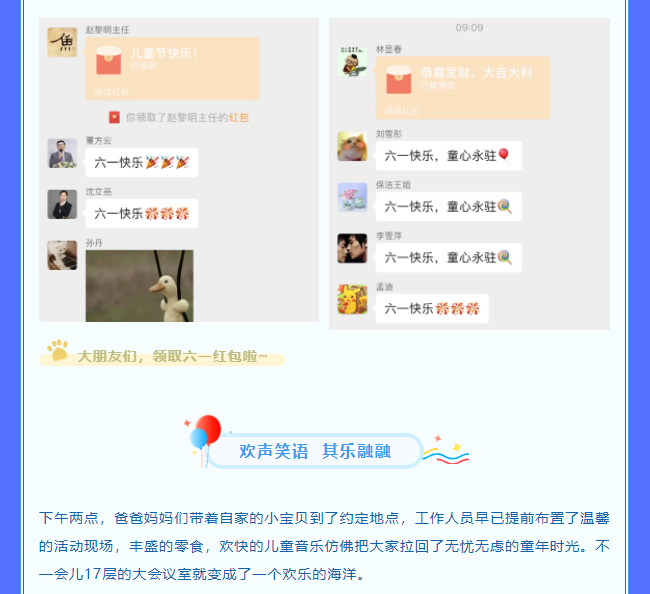Click the orange 红包 link text

pos(239,118)
